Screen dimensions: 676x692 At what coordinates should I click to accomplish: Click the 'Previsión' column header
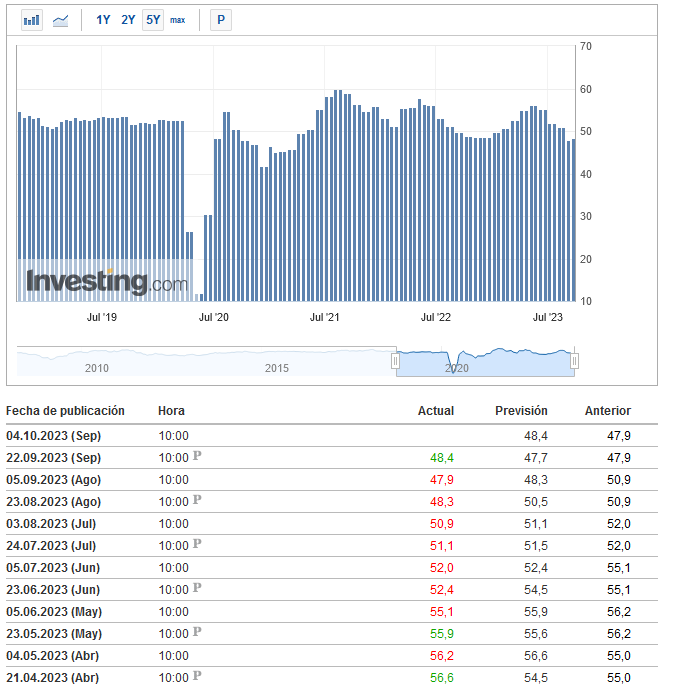tap(521, 411)
